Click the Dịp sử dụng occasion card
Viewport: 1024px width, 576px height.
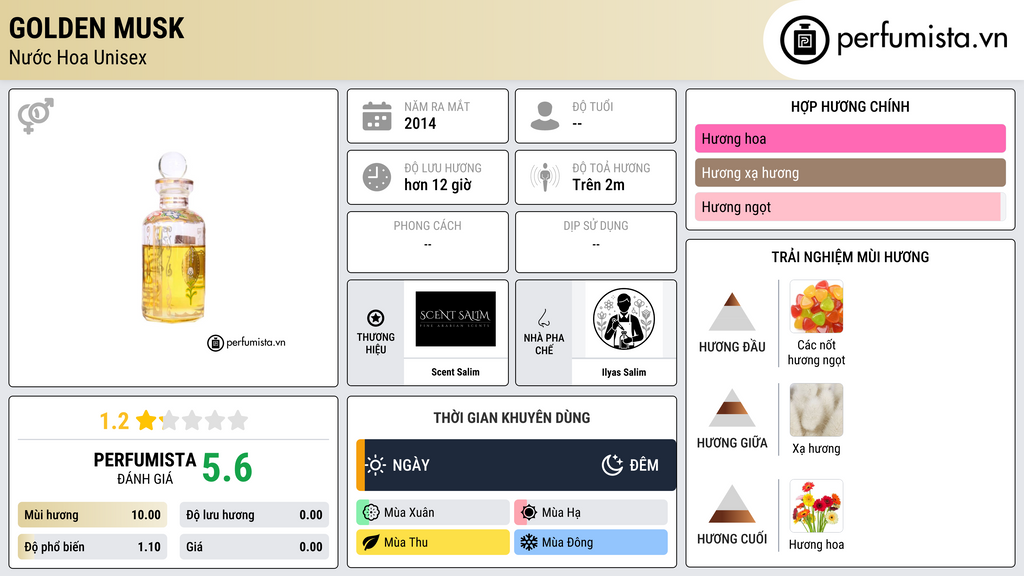click(x=596, y=242)
